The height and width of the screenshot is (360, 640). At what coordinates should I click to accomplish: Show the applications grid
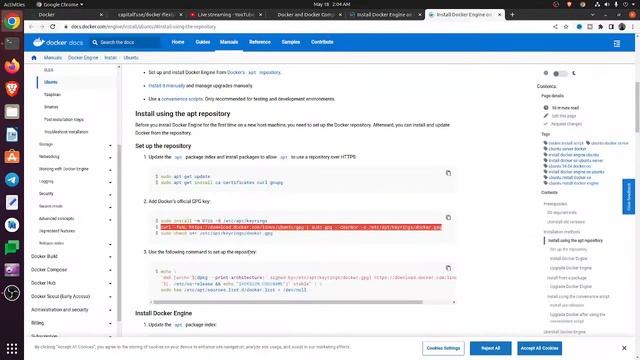pyautogui.click(x=12, y=349)
